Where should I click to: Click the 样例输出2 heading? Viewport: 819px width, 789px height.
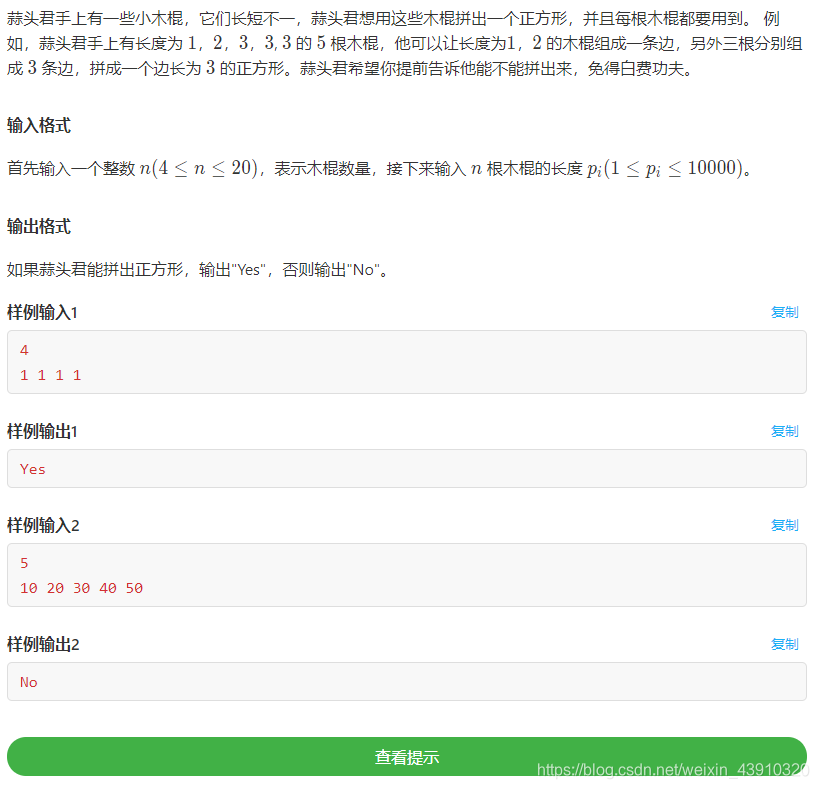(x=43, y=644)
